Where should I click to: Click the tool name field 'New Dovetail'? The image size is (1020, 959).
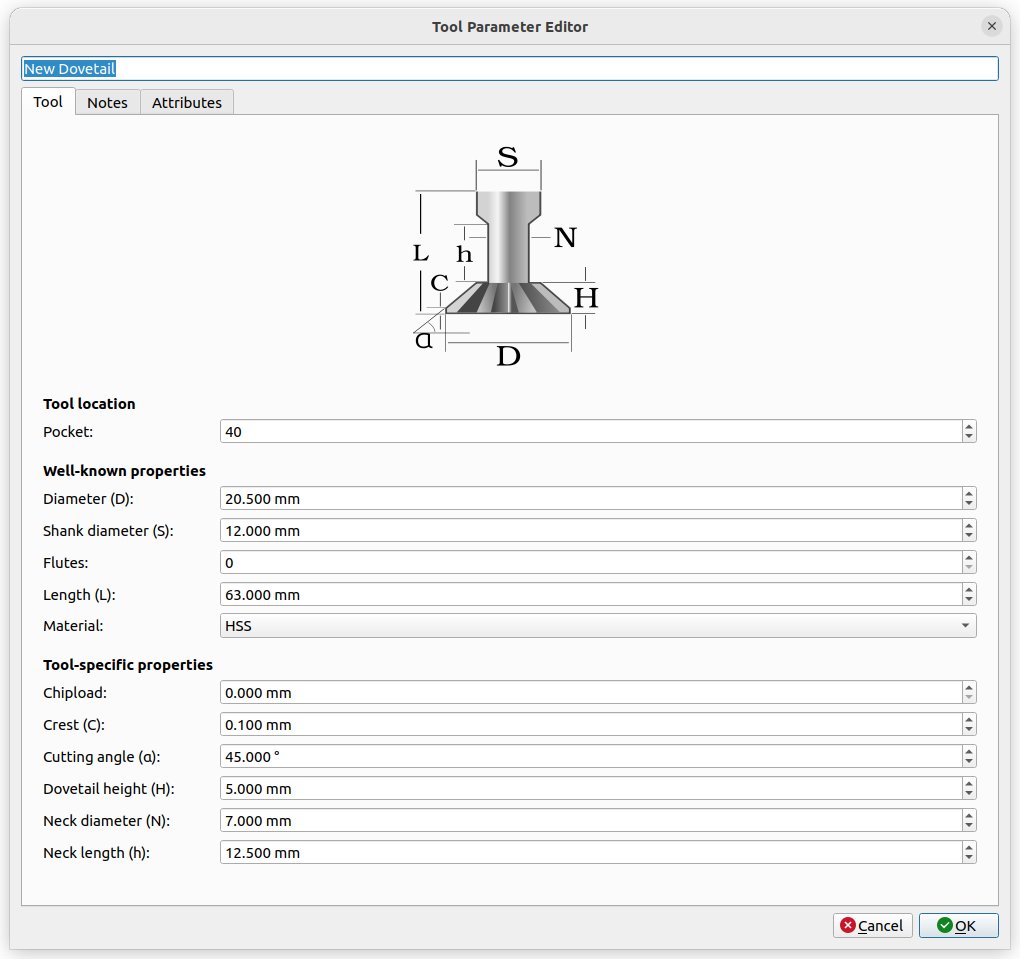pyautogui.click(x=510, y=69)
